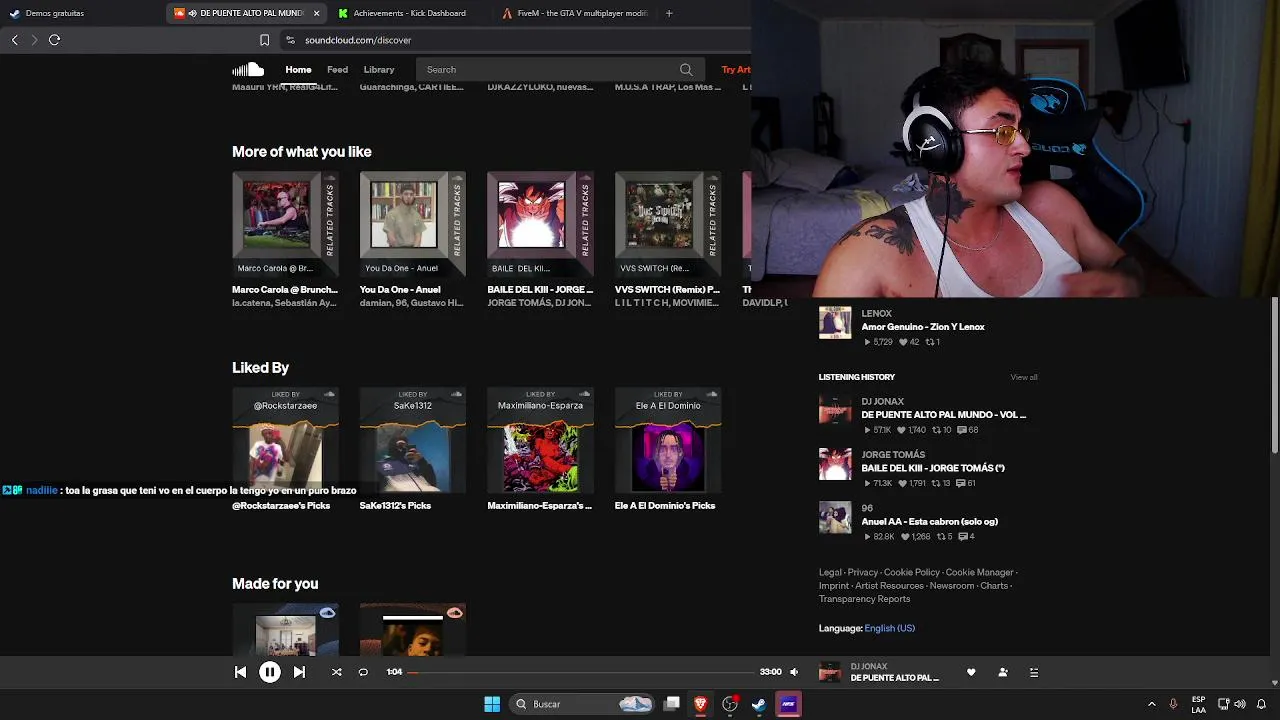Viewport: 1280px width, 720px height.
Task: Seek within the track progress bar
Action: [x=580, y=672]
